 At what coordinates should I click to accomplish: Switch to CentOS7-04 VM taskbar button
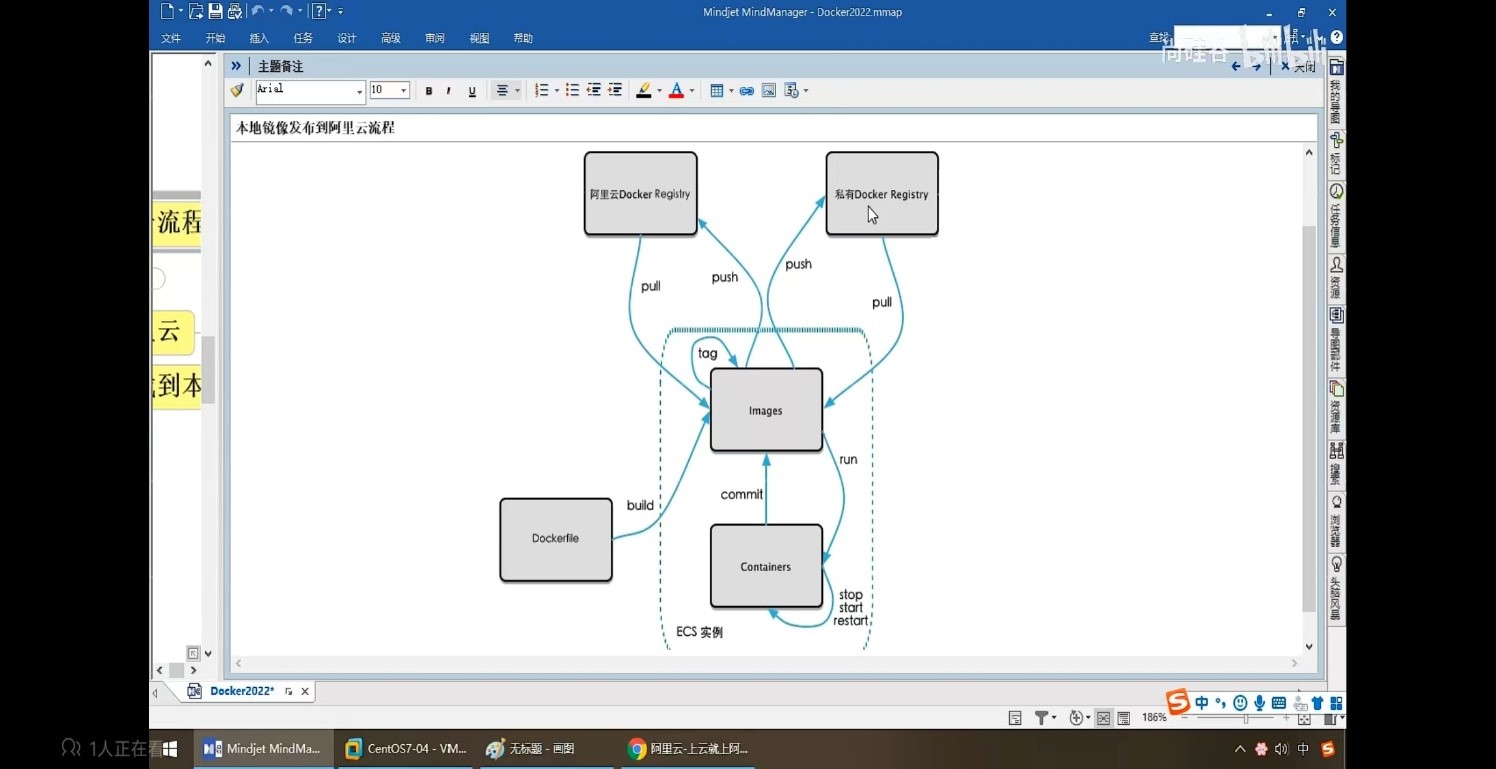point(406,748)
